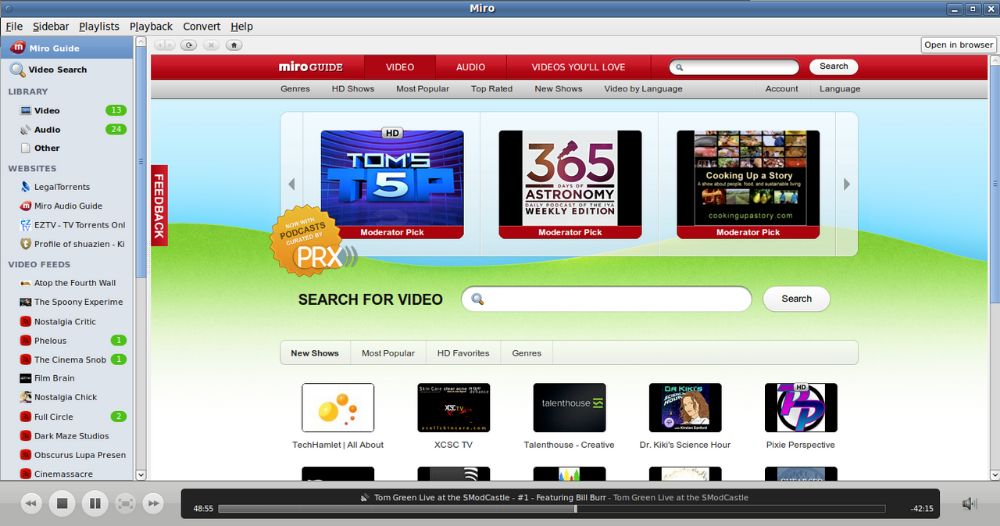
Task: Show next featured shows with right arrow
Action: 846,184
